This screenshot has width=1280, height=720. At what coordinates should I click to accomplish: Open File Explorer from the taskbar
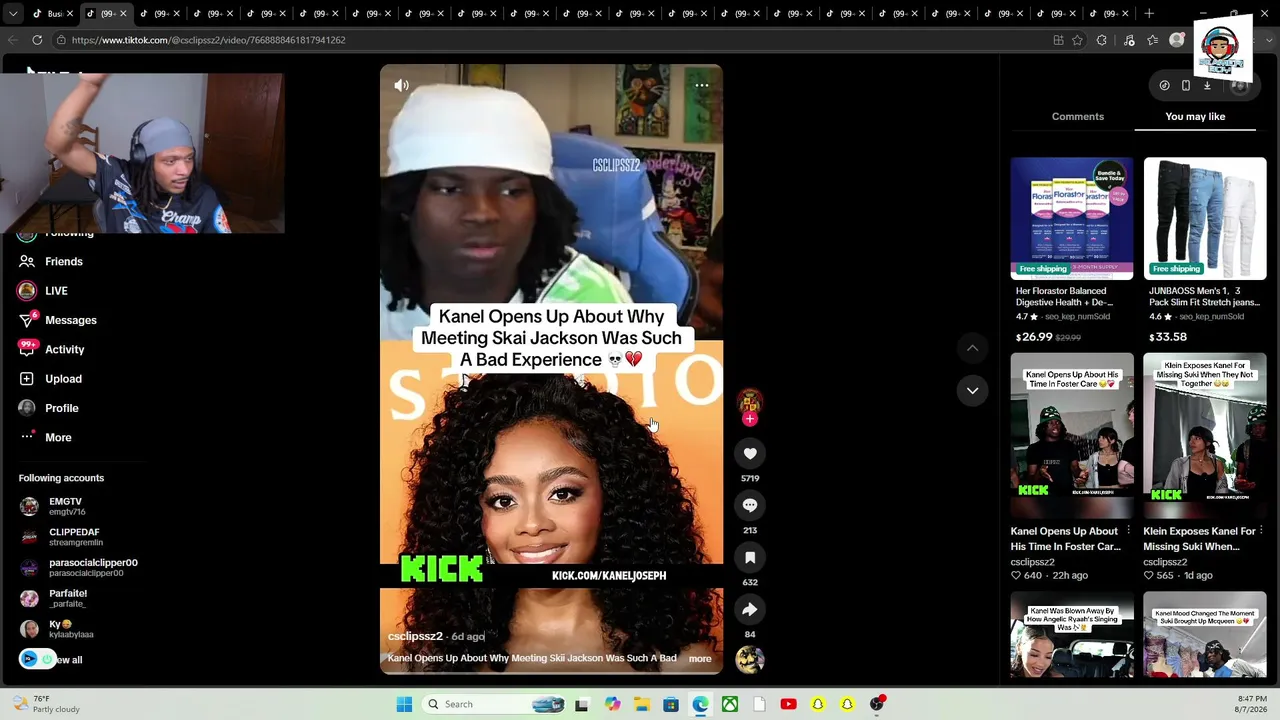click(x=641, y=704)
